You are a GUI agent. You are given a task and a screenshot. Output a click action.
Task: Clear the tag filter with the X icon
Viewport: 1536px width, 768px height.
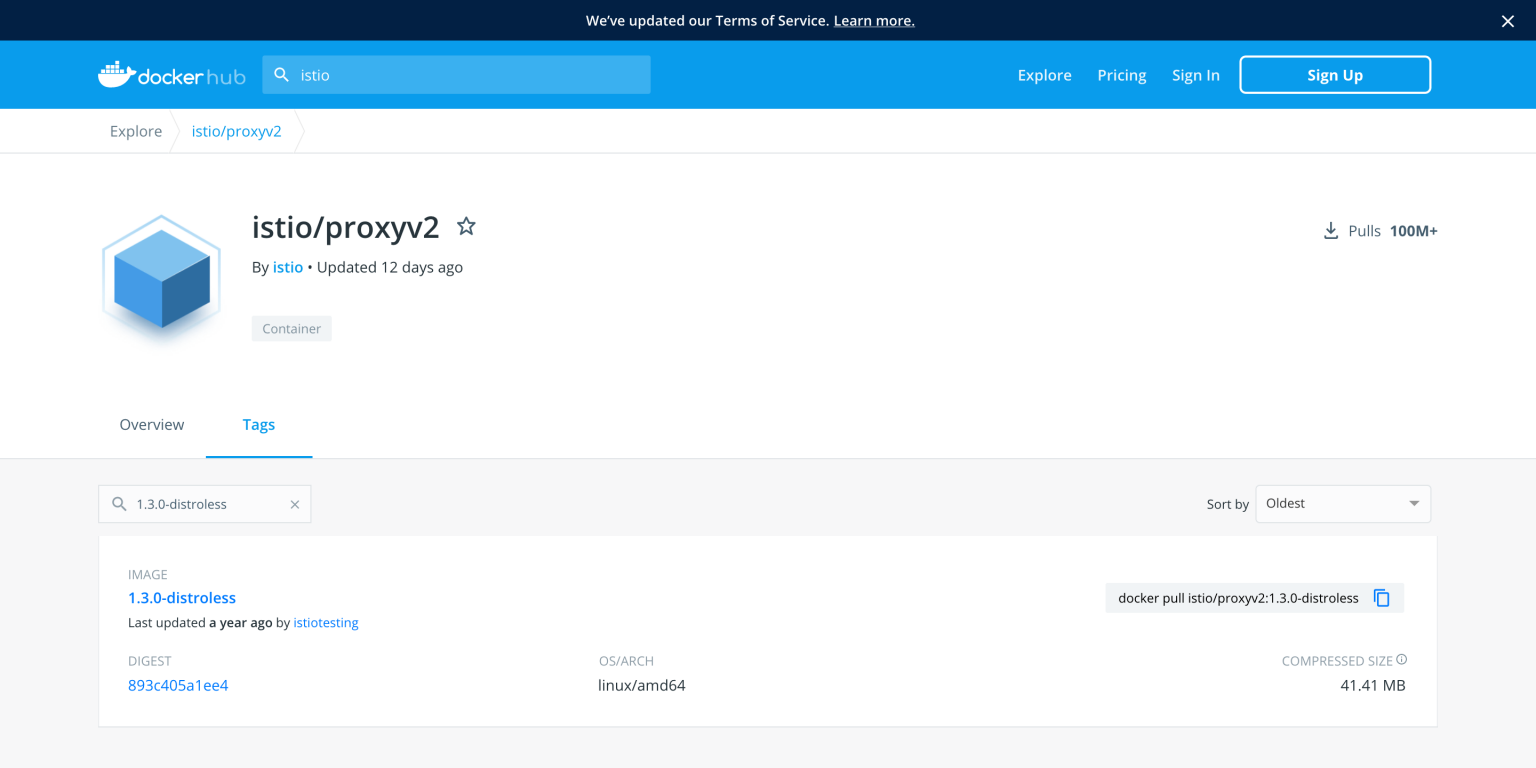pos(295,505)
